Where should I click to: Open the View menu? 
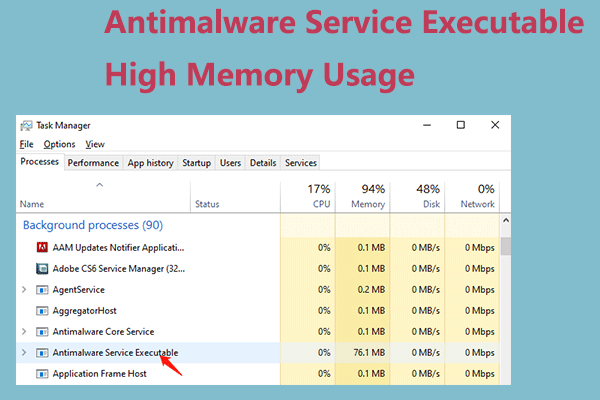(95, 144)
